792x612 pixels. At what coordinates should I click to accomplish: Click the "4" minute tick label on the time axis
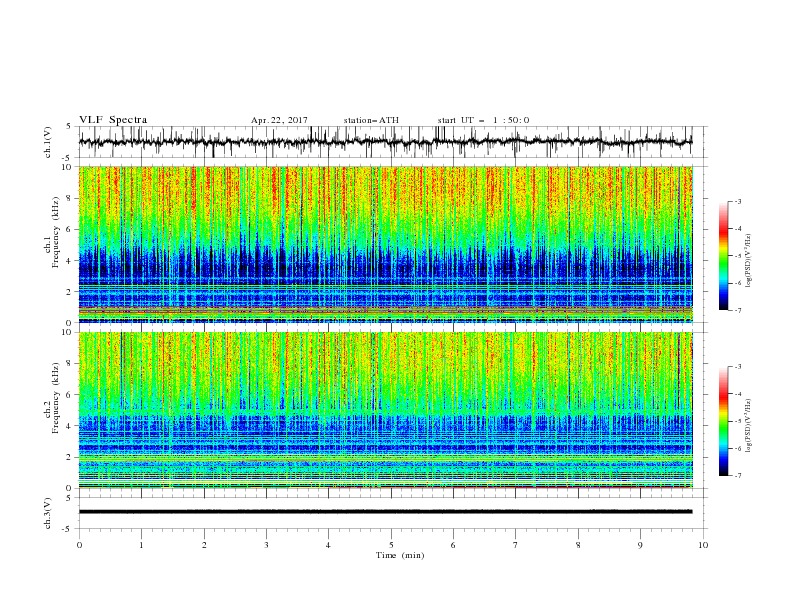pos(328,545)
